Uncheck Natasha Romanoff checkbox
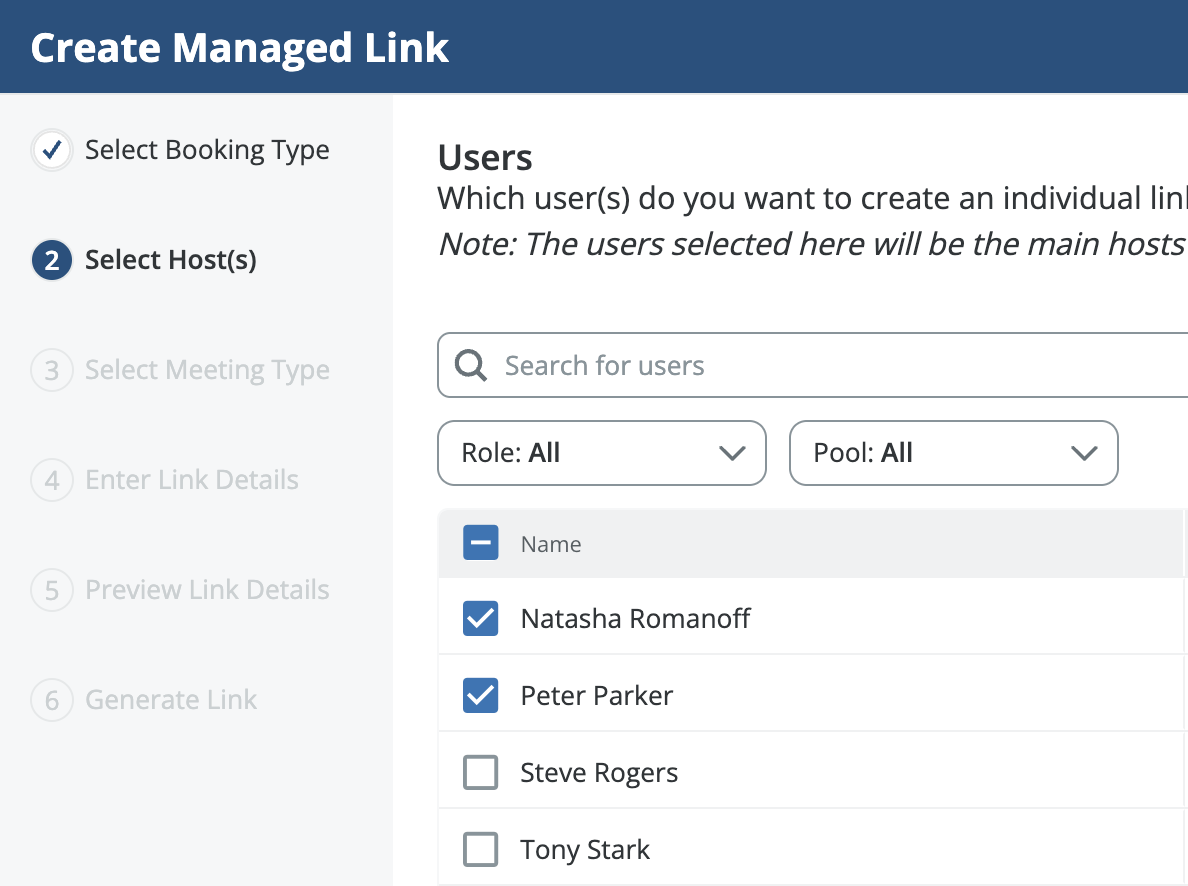The width and height of the screenshot is (1188, 886). (x=481, y=619)
